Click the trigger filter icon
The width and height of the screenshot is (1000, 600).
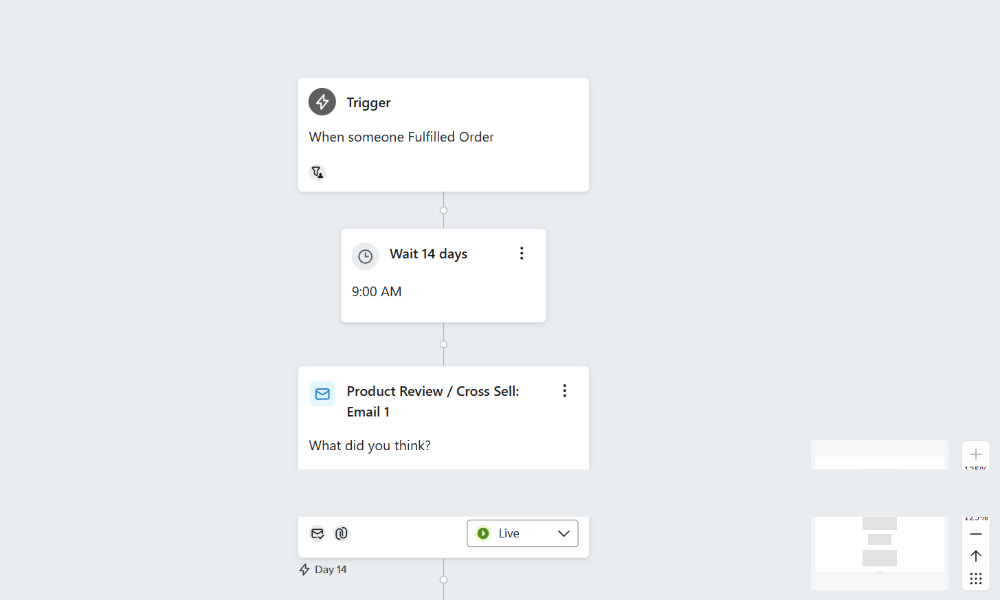point(317,172)
